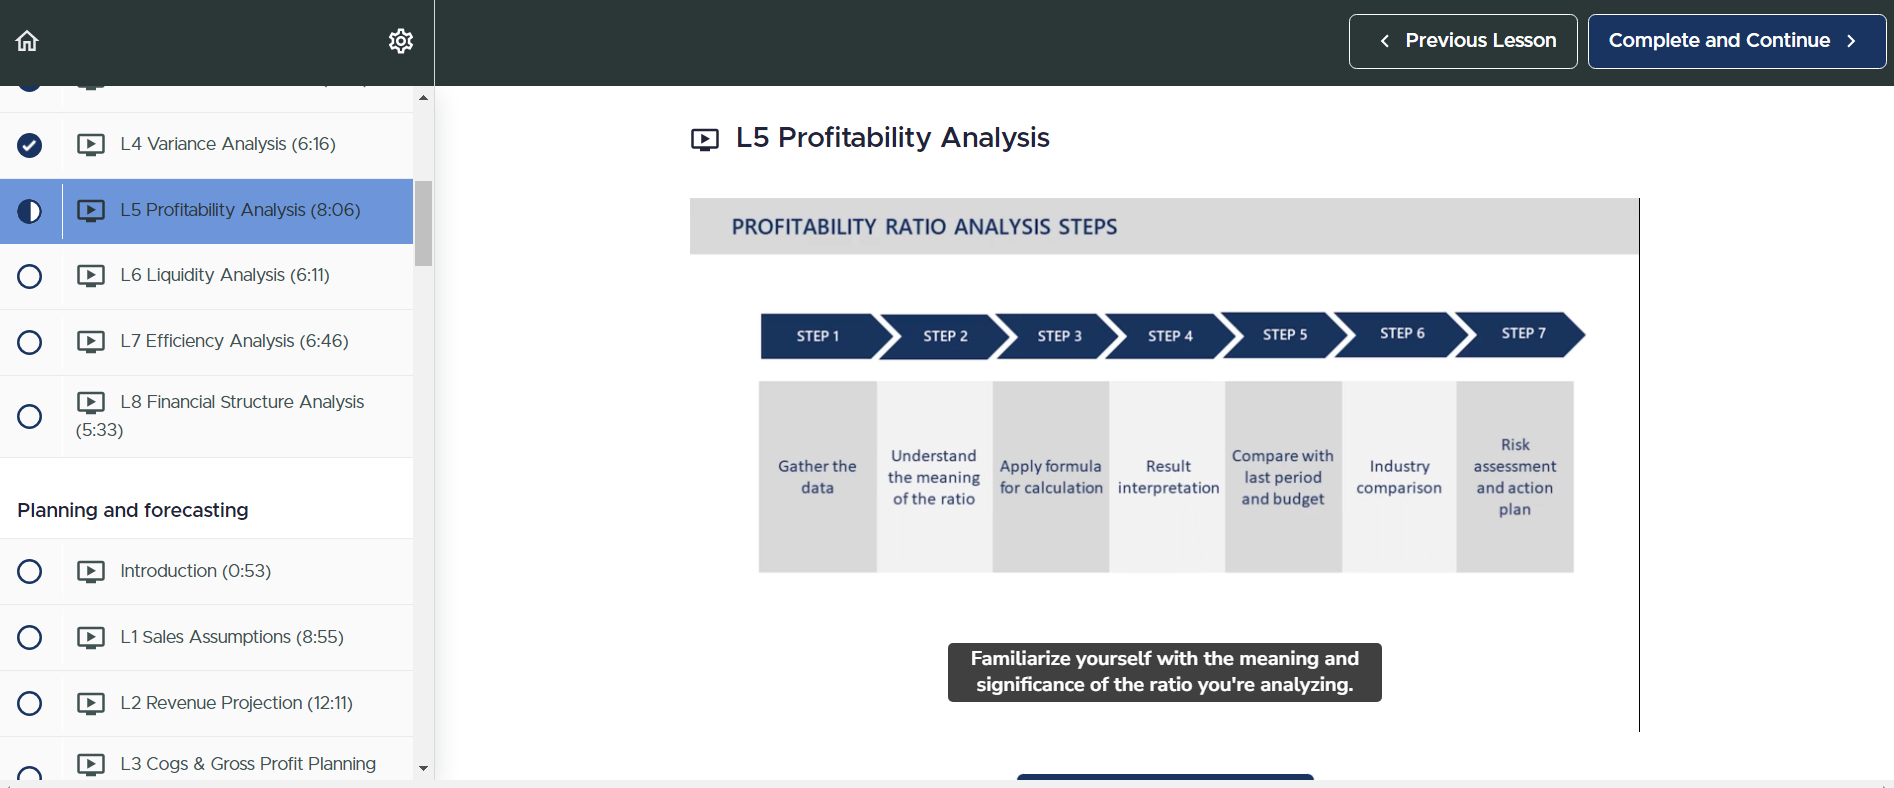
Task: Click video icon beside L7 Efficiency Analysis
Action: pyautogui.click(x=91, y=342)
